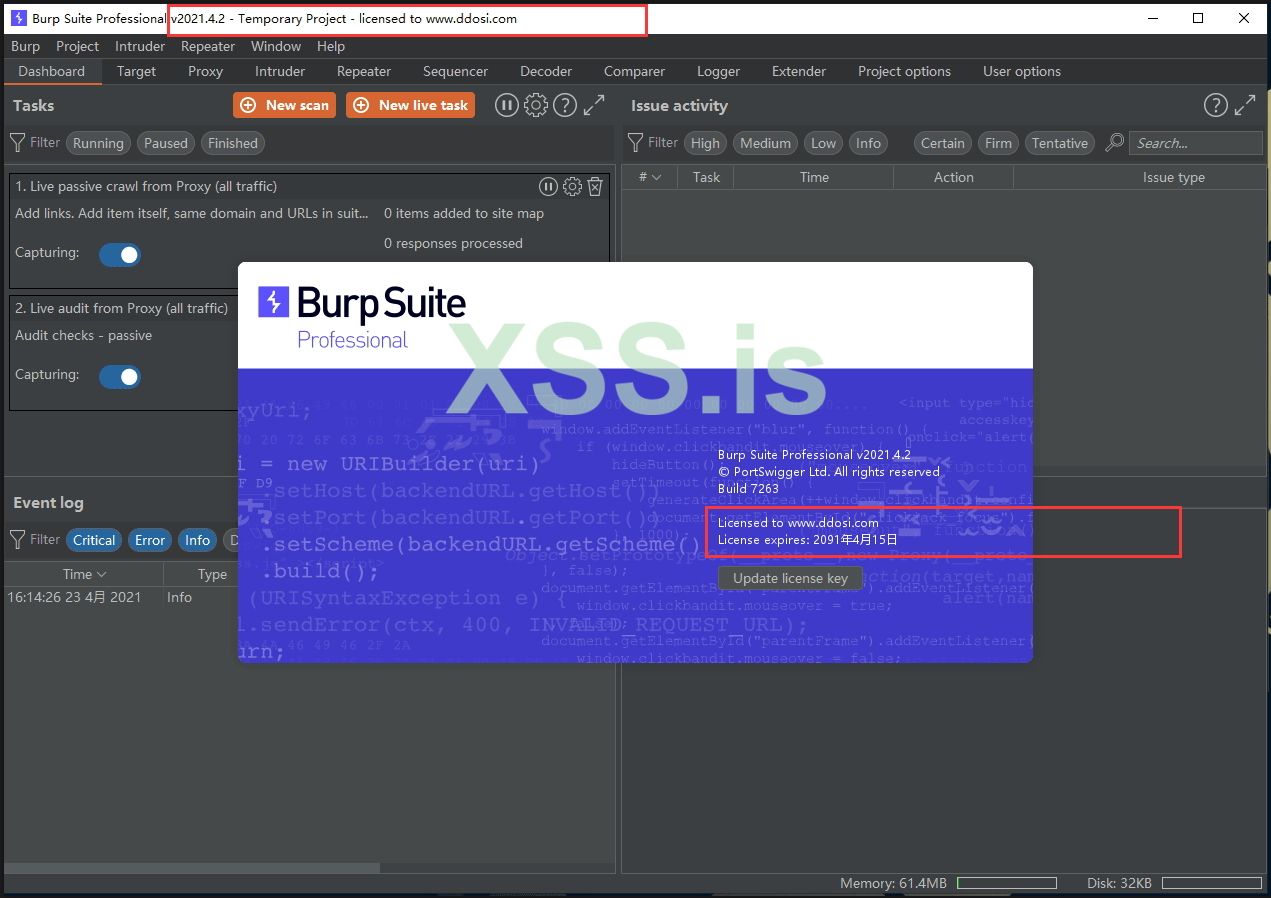
Task: Open the Intruder menu in menu bar
Action: coord(140,46)
